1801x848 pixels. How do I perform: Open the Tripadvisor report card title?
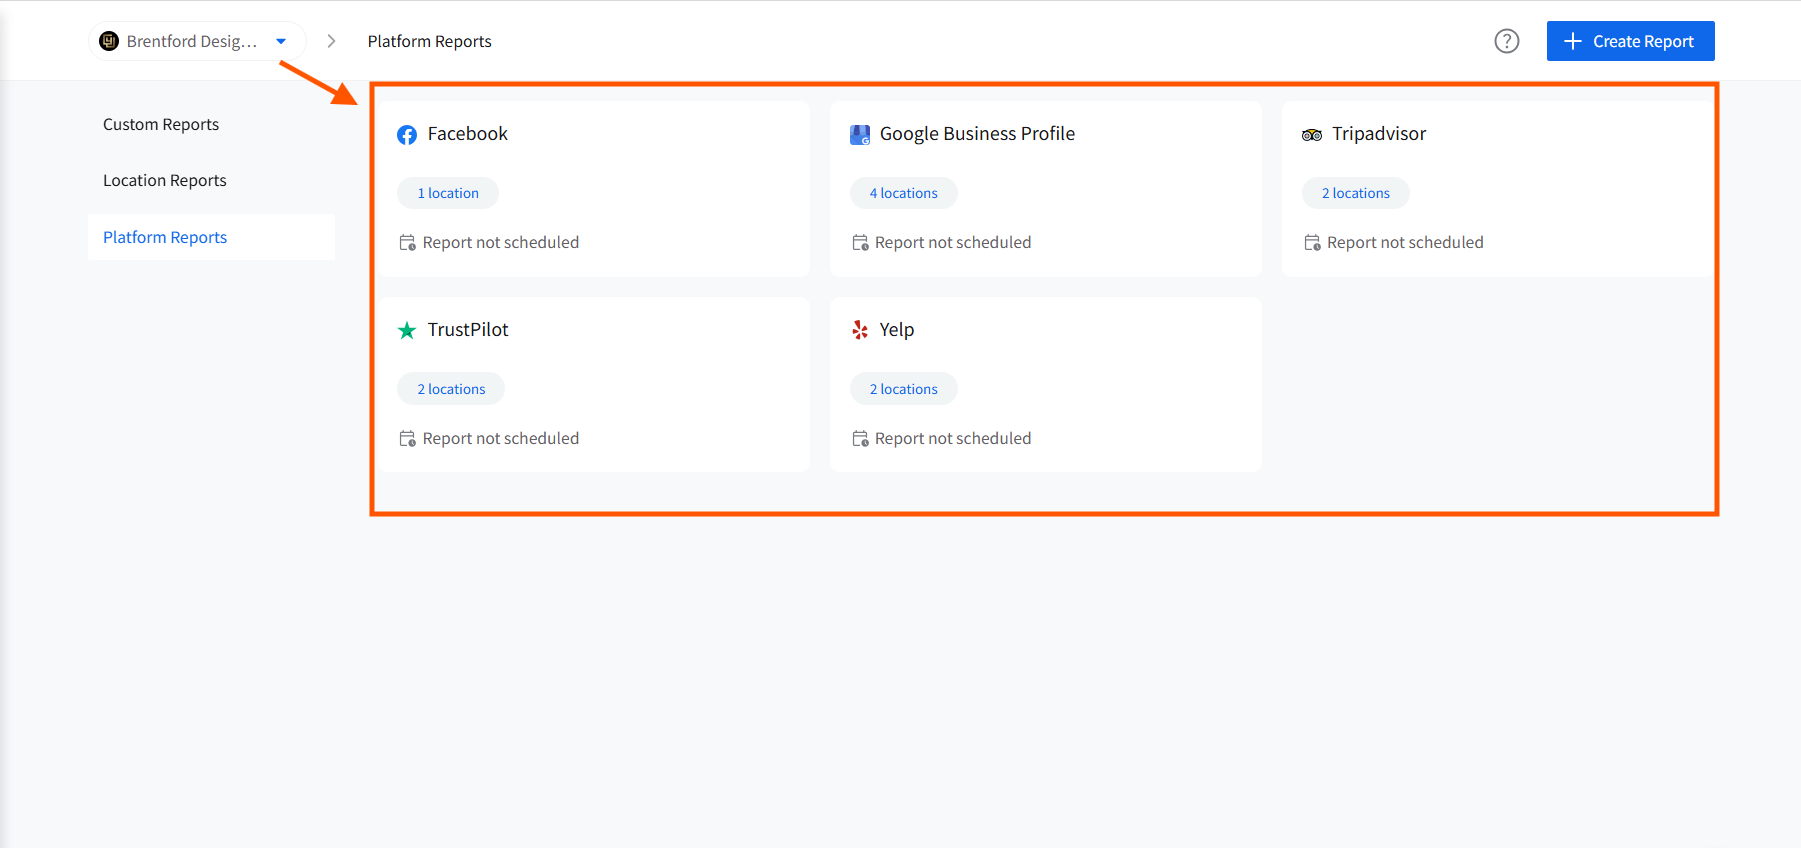[x=1378, y=134]
